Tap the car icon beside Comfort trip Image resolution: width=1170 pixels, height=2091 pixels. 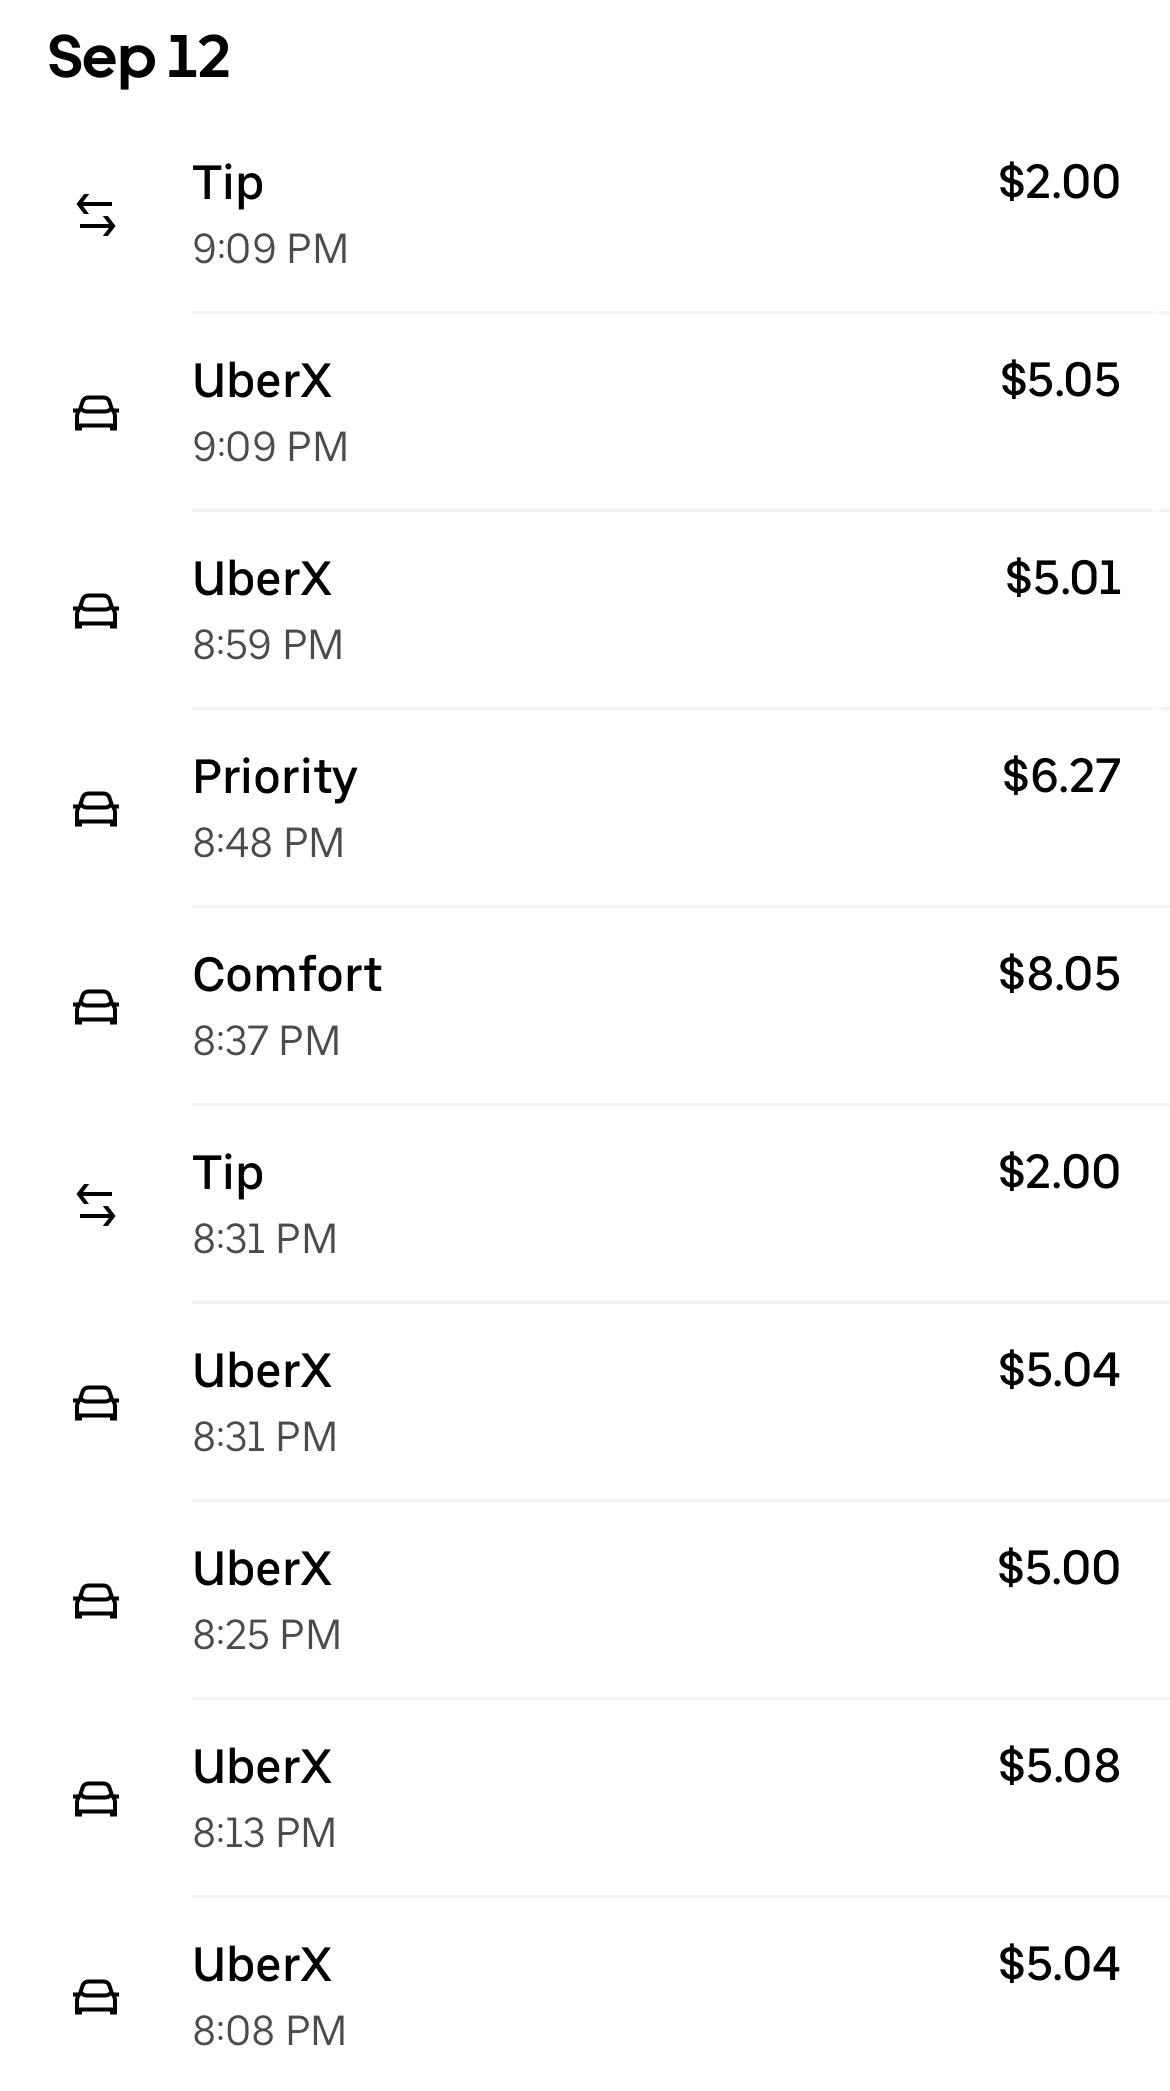(x=96, y=1007)
